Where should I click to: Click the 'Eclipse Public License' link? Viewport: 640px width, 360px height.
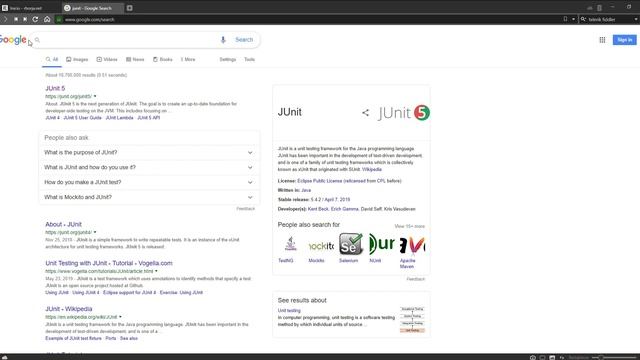coord(320,181)
